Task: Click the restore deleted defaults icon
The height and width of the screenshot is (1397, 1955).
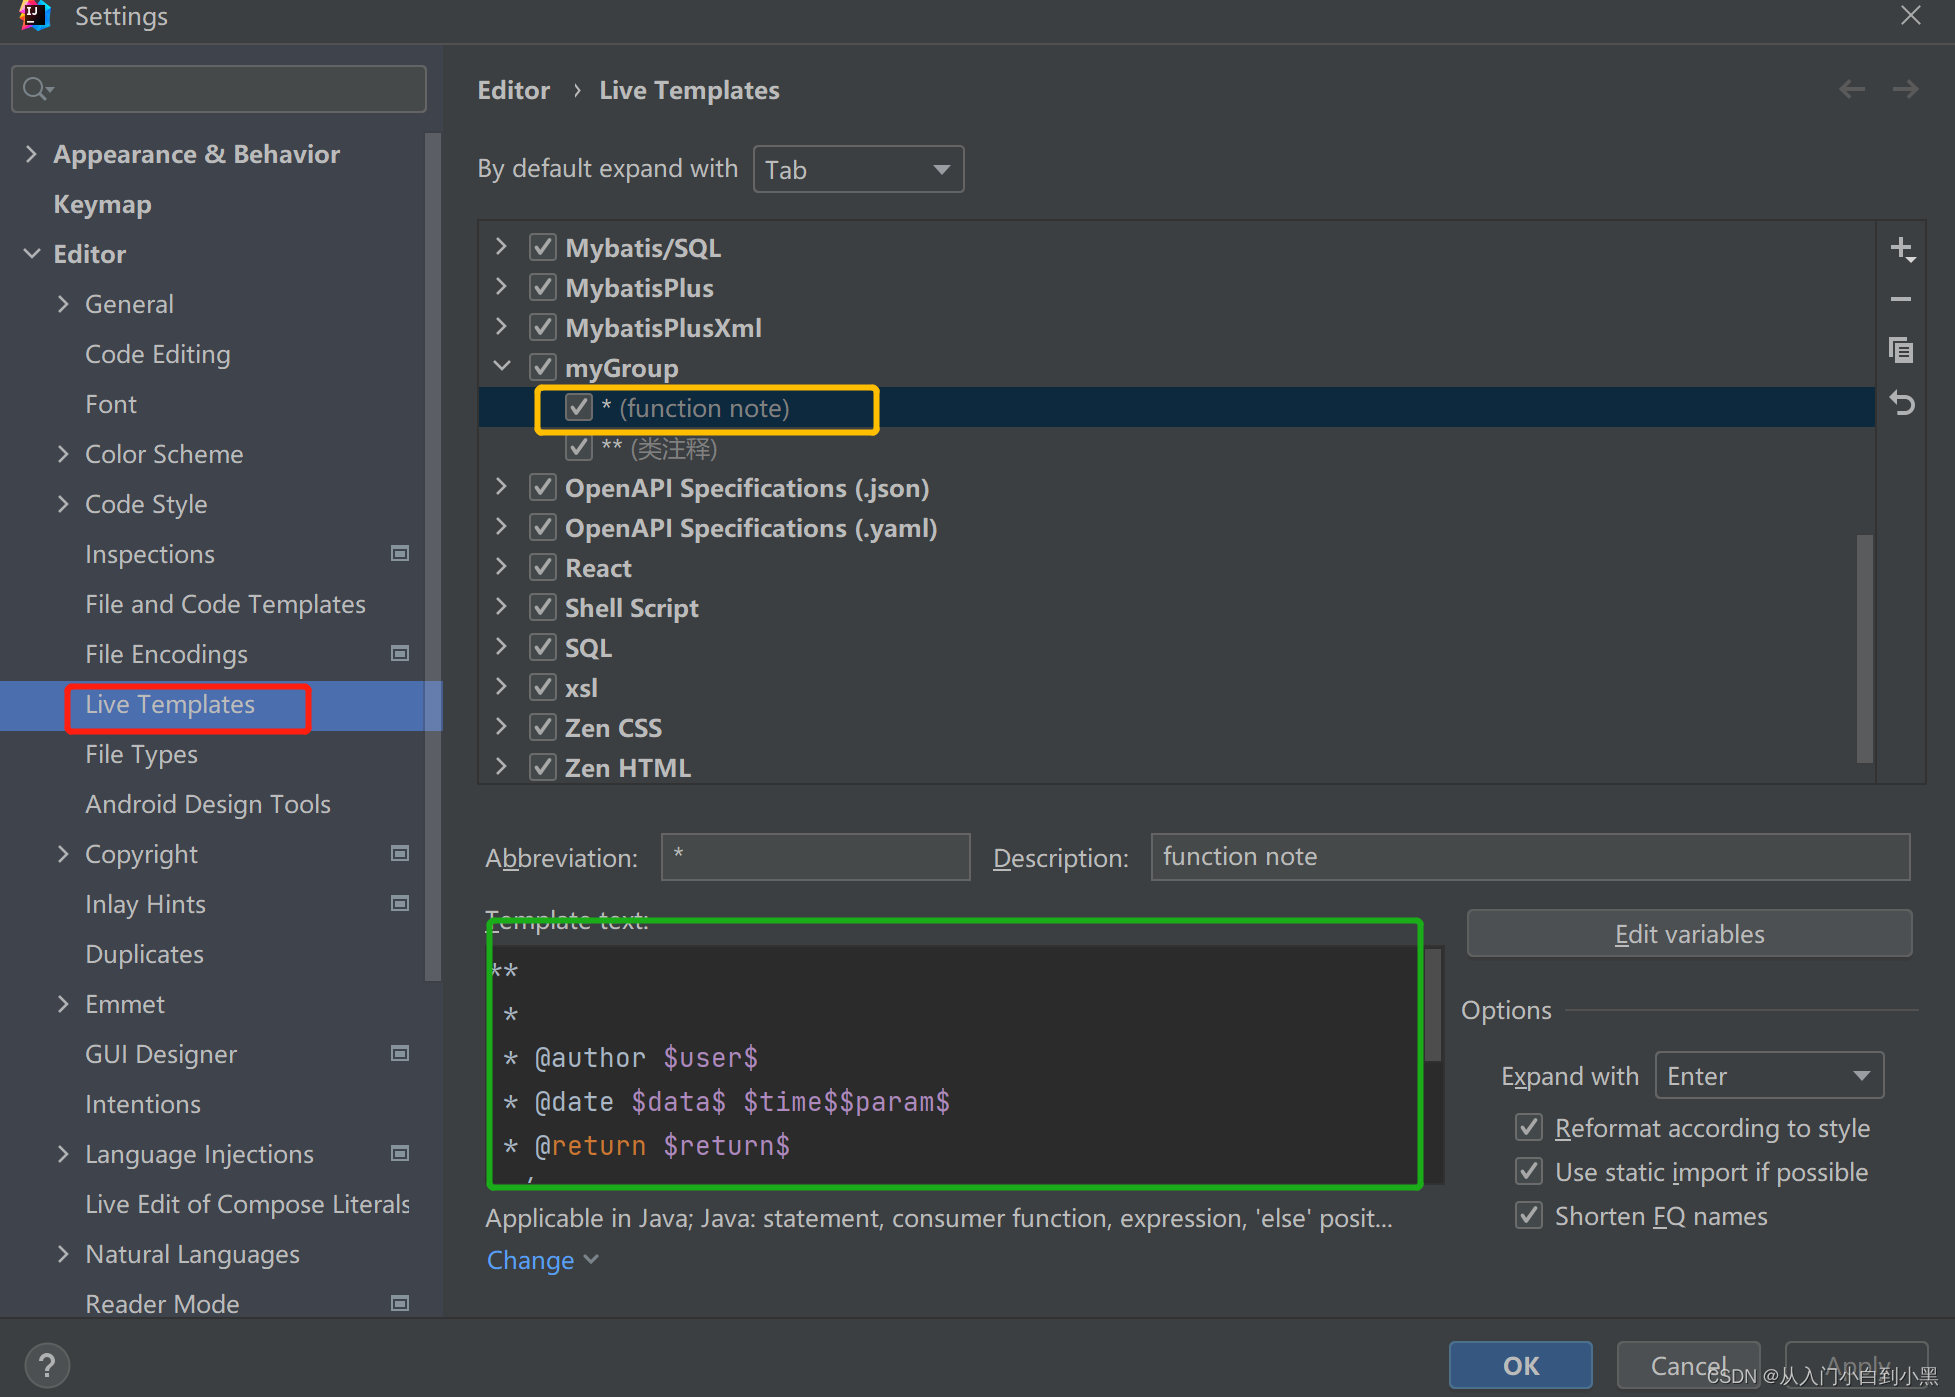Action: click(x=1901, y=403)
